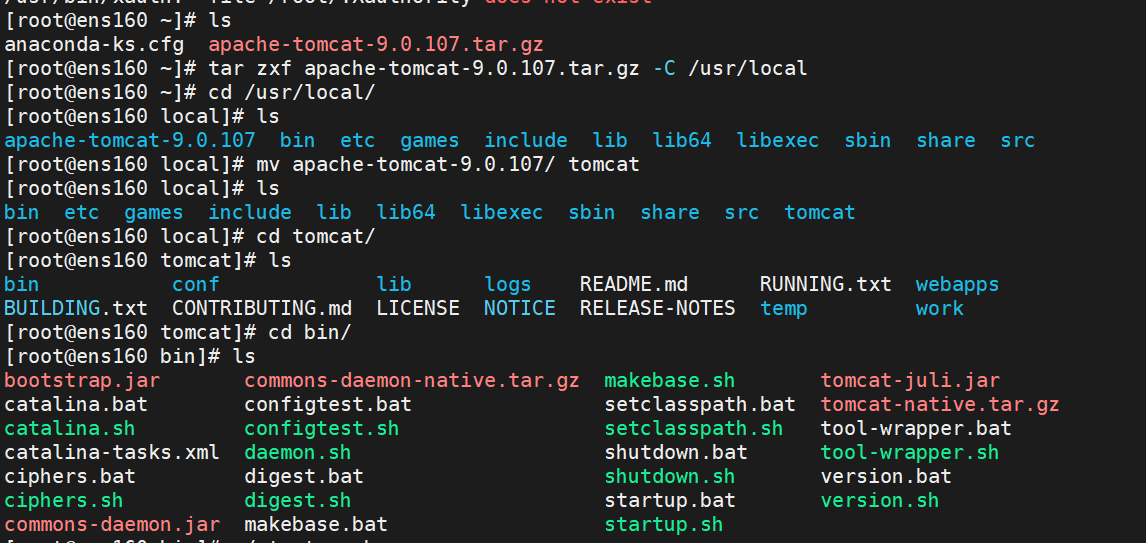Click the blue -C option in tar command
The width and height of the screenshot is (1146, 543).
tap(664, 69)
